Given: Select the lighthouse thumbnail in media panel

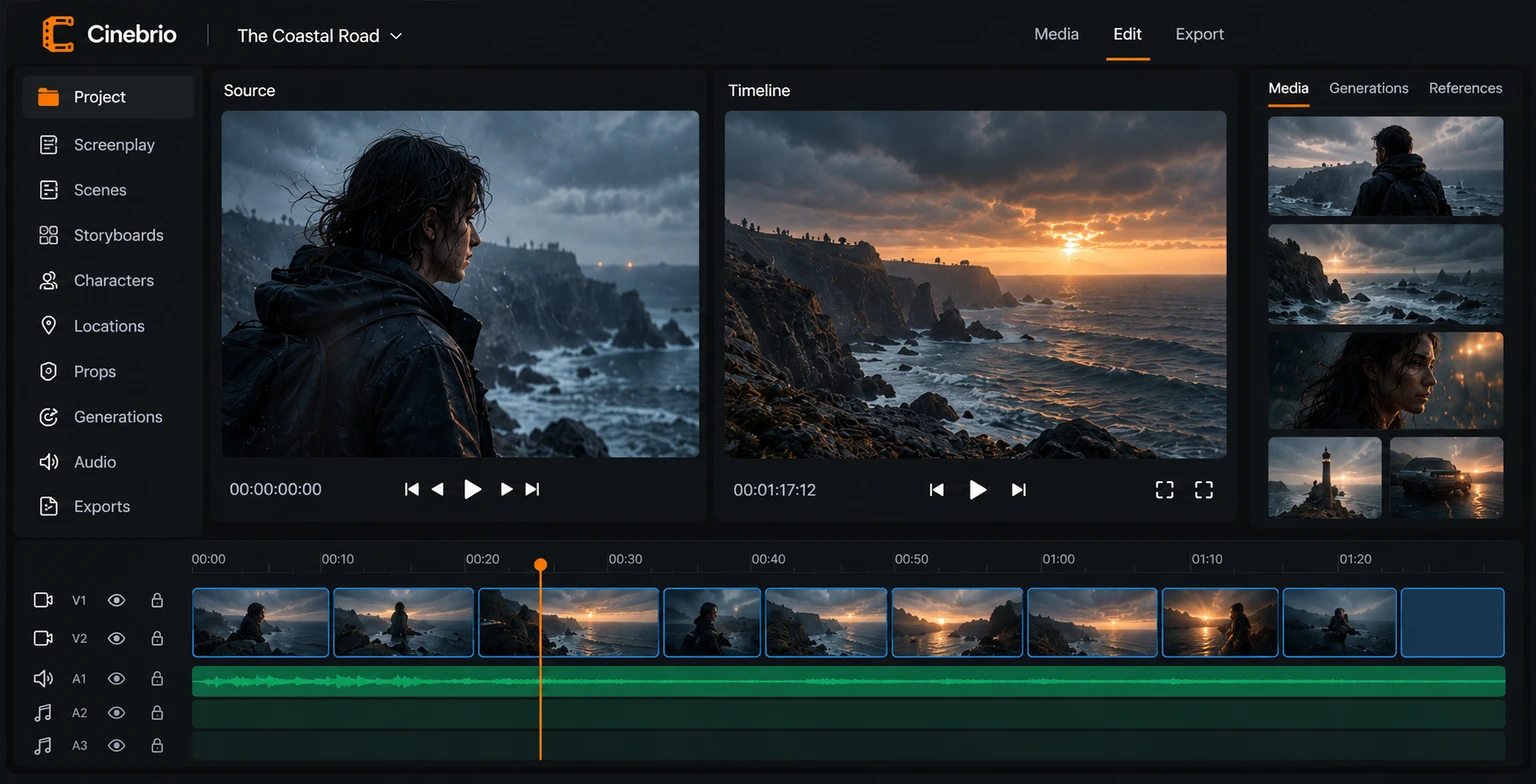Looking at the screenshot, I should 1325,478.
